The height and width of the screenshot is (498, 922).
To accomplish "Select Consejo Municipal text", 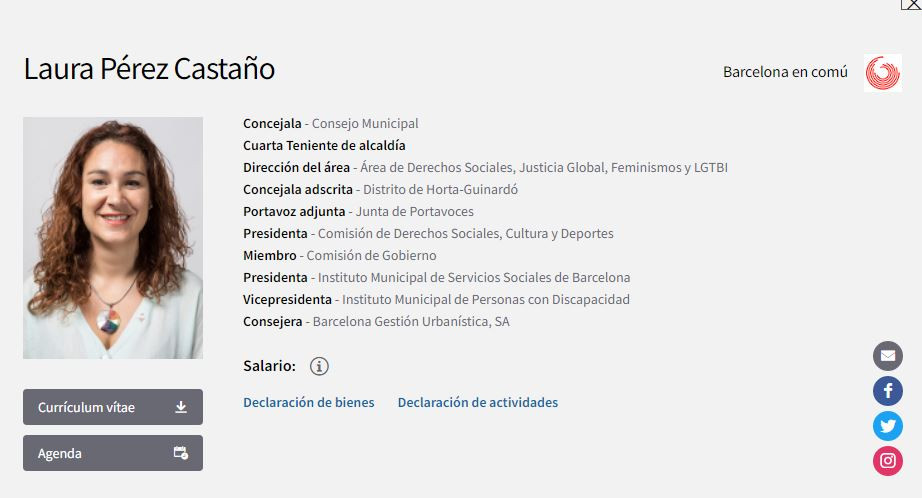I will coord(365,124).
